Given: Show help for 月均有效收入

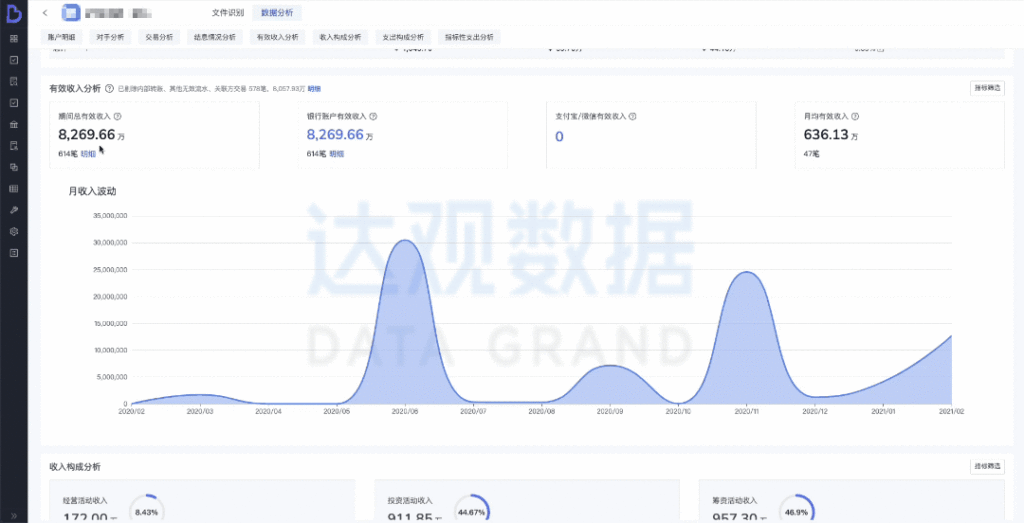Looking at the screenshot, I should (x=855, y=116).
